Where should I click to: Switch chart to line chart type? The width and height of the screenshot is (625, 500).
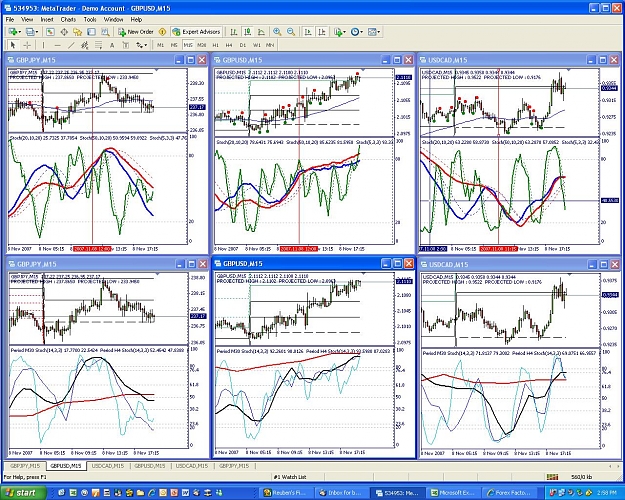(261, 32)
